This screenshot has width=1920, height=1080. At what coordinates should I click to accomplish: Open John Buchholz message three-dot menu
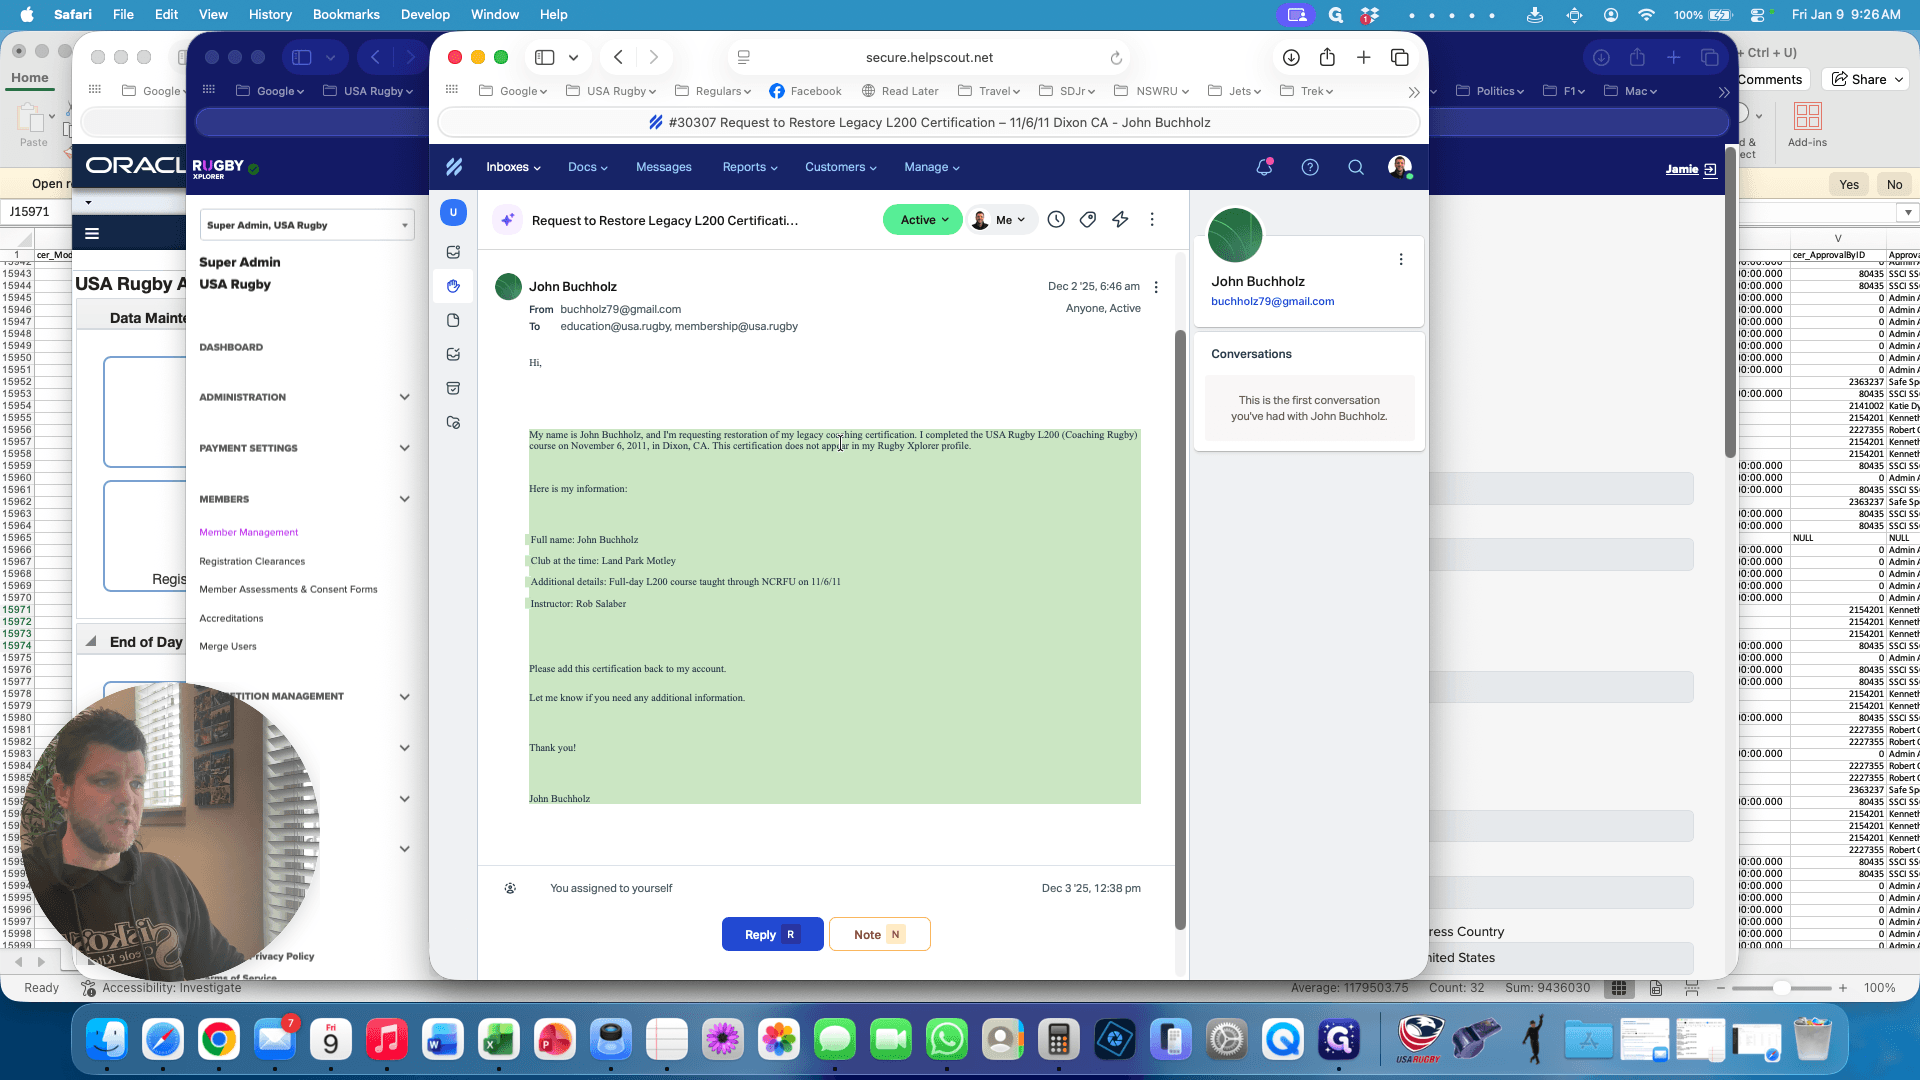[1156, 287]
